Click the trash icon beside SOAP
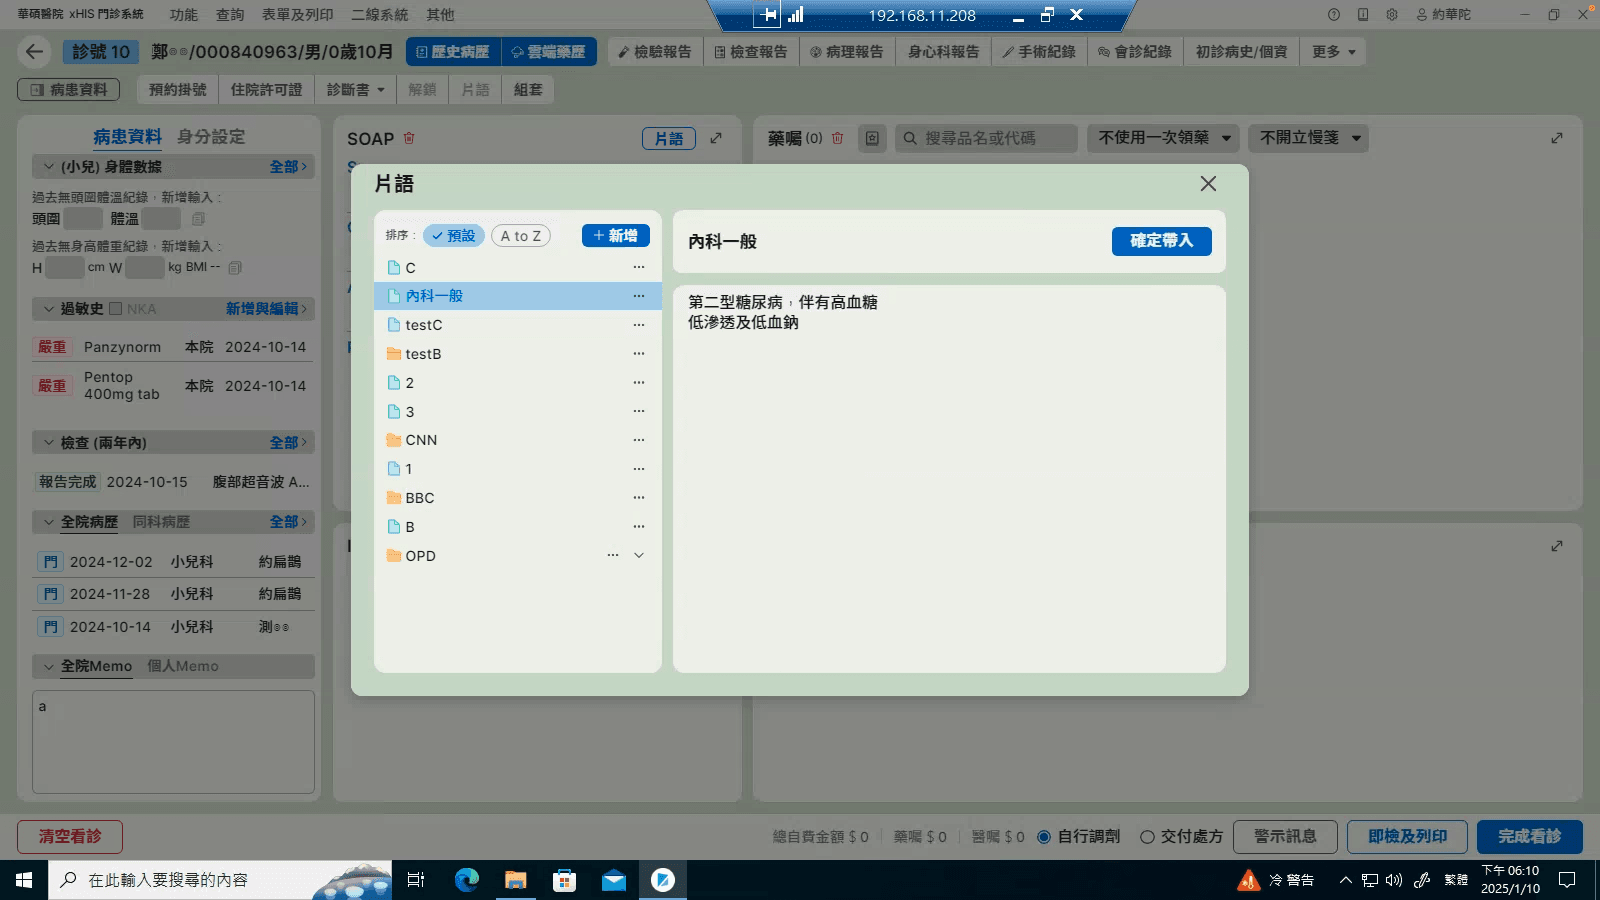Screen dimensions: 1600x900 click(409, 138)
